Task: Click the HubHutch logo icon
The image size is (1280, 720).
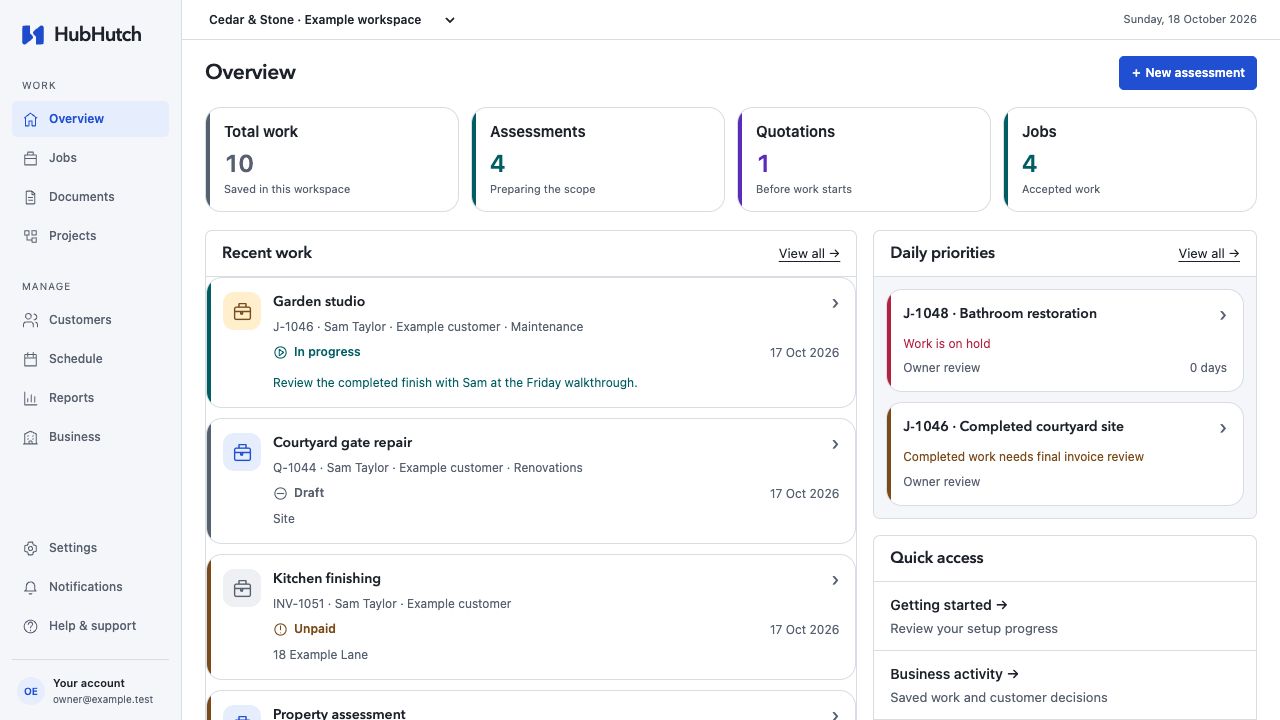Action: pos(33,35)
